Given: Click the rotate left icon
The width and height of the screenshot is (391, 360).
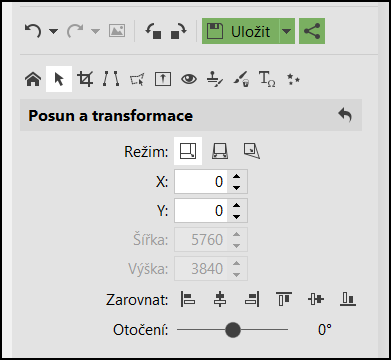Looking at the screenshot, I should 153,32.
